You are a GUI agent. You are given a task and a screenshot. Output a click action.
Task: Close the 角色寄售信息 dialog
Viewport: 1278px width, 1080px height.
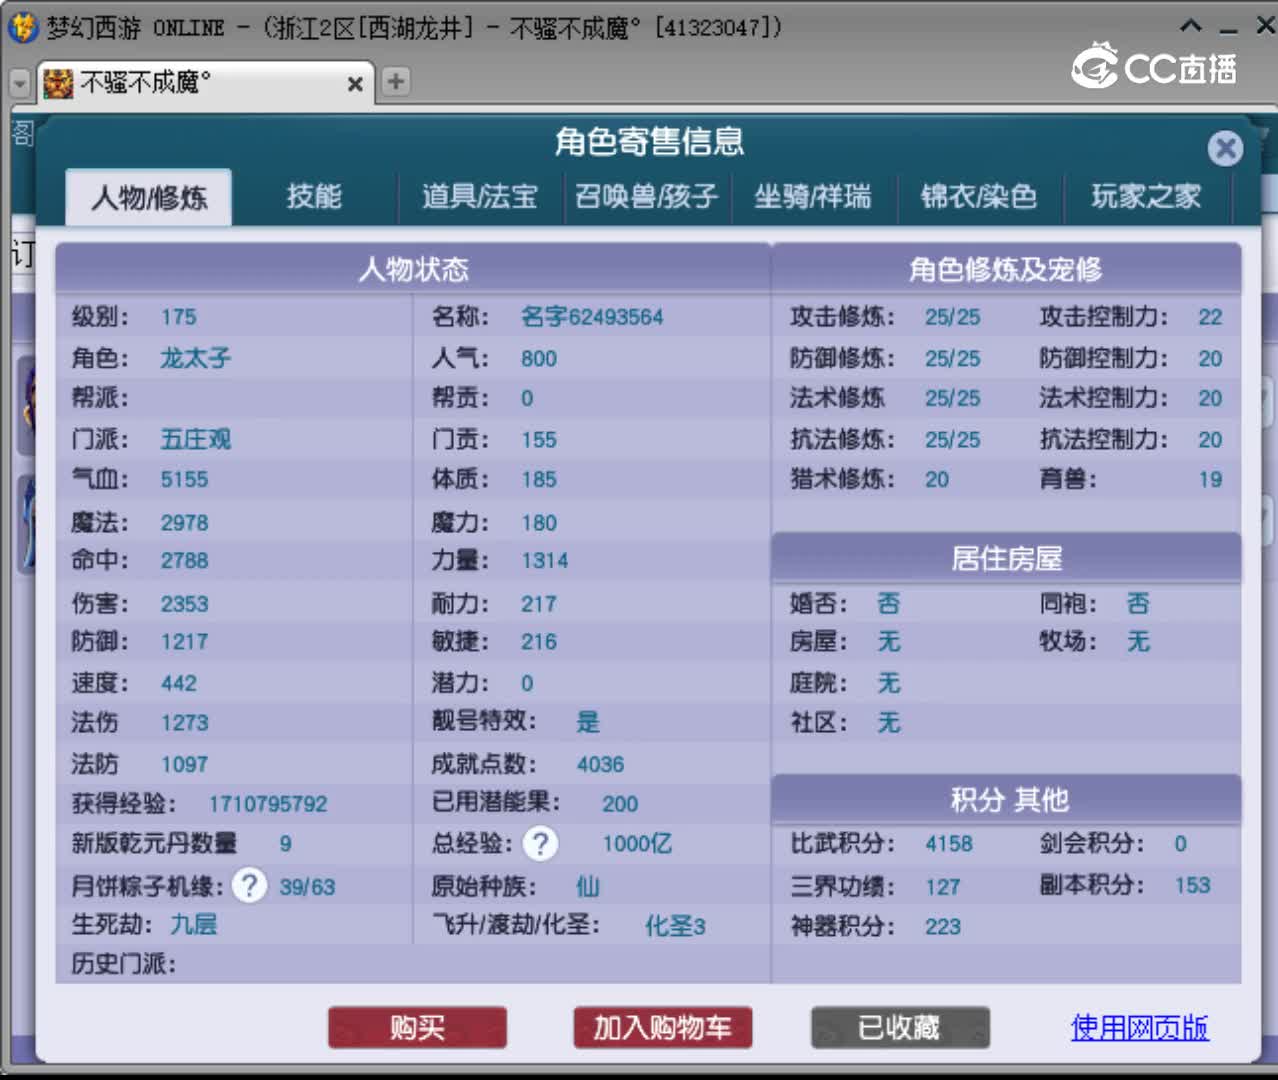tap(1225, 148)
